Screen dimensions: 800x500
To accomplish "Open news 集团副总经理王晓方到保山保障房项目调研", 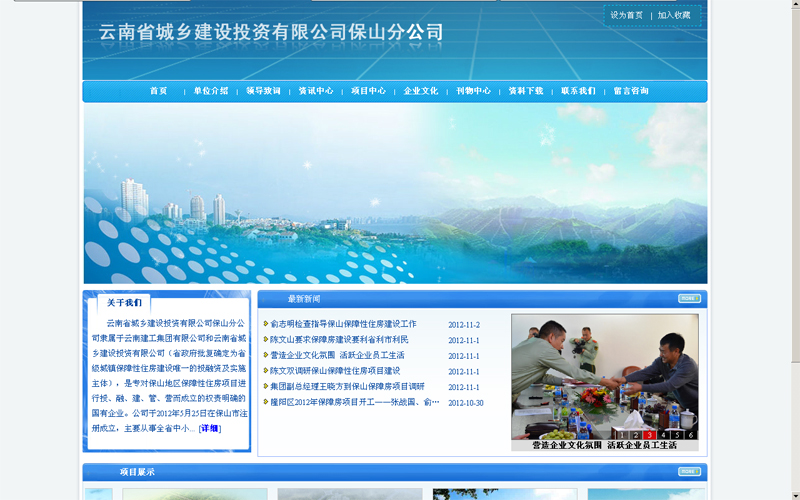I will [347, 386].
